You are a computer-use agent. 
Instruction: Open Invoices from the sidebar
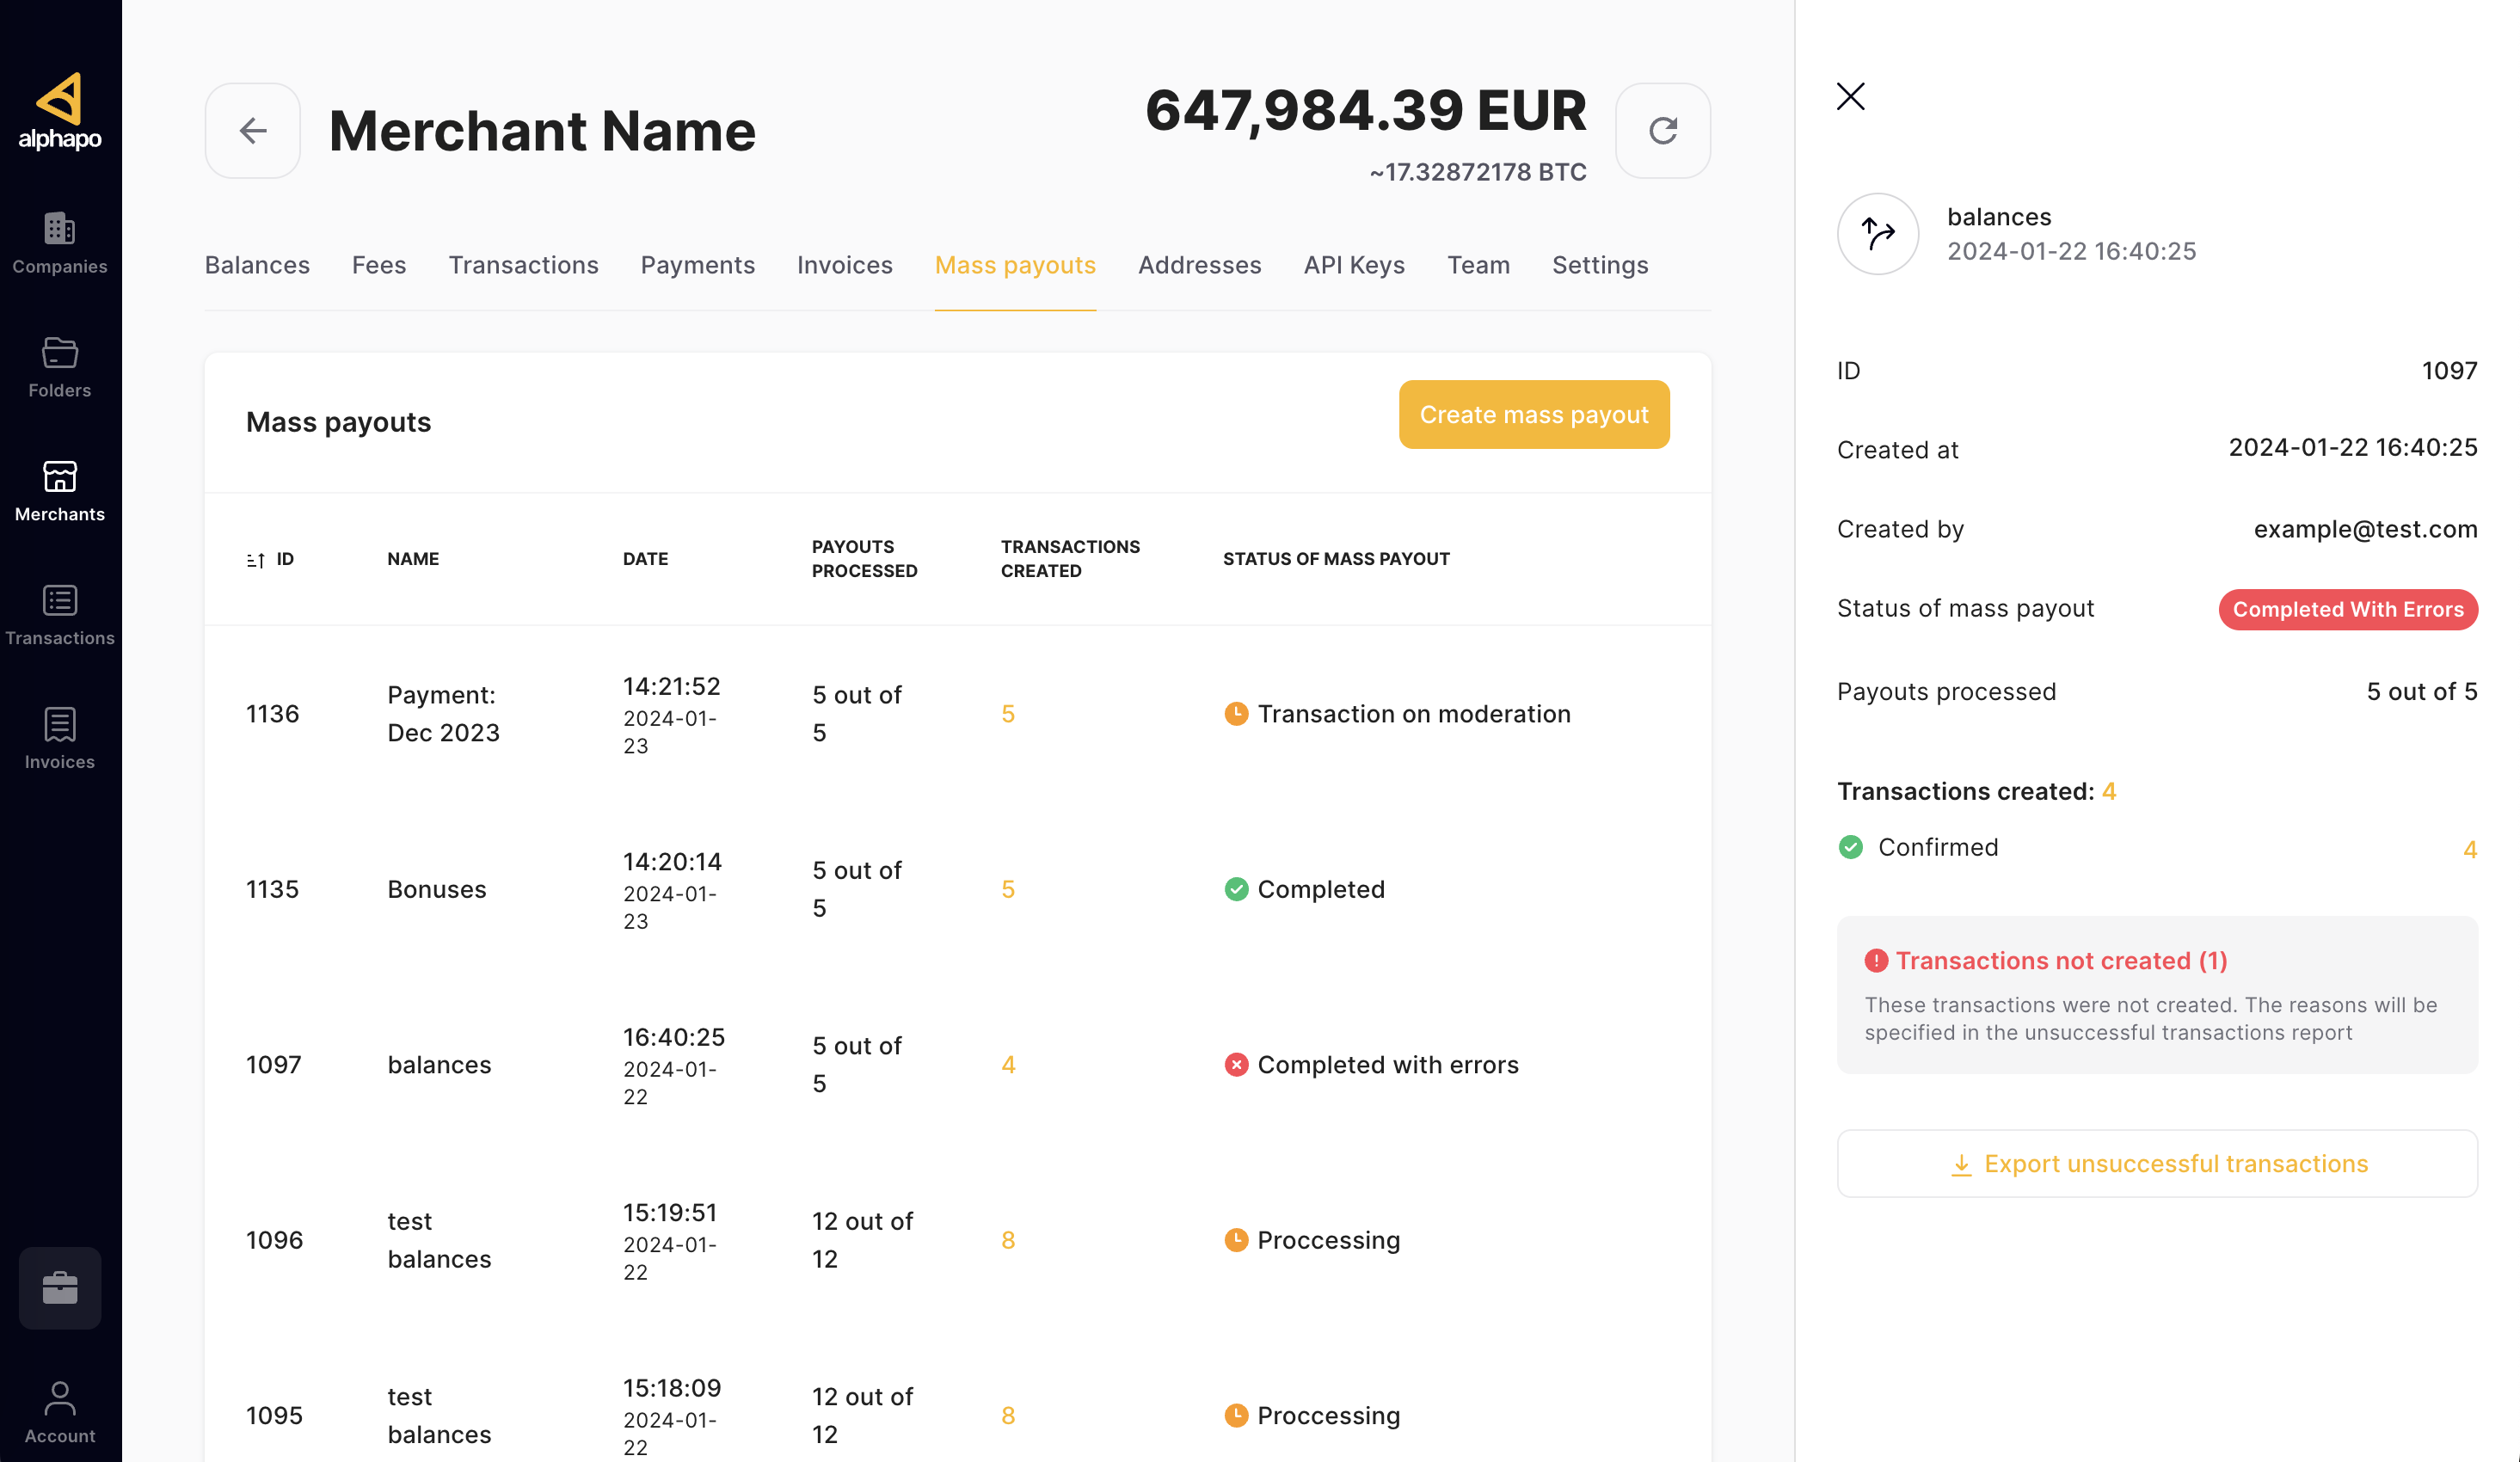pos(60,736)
